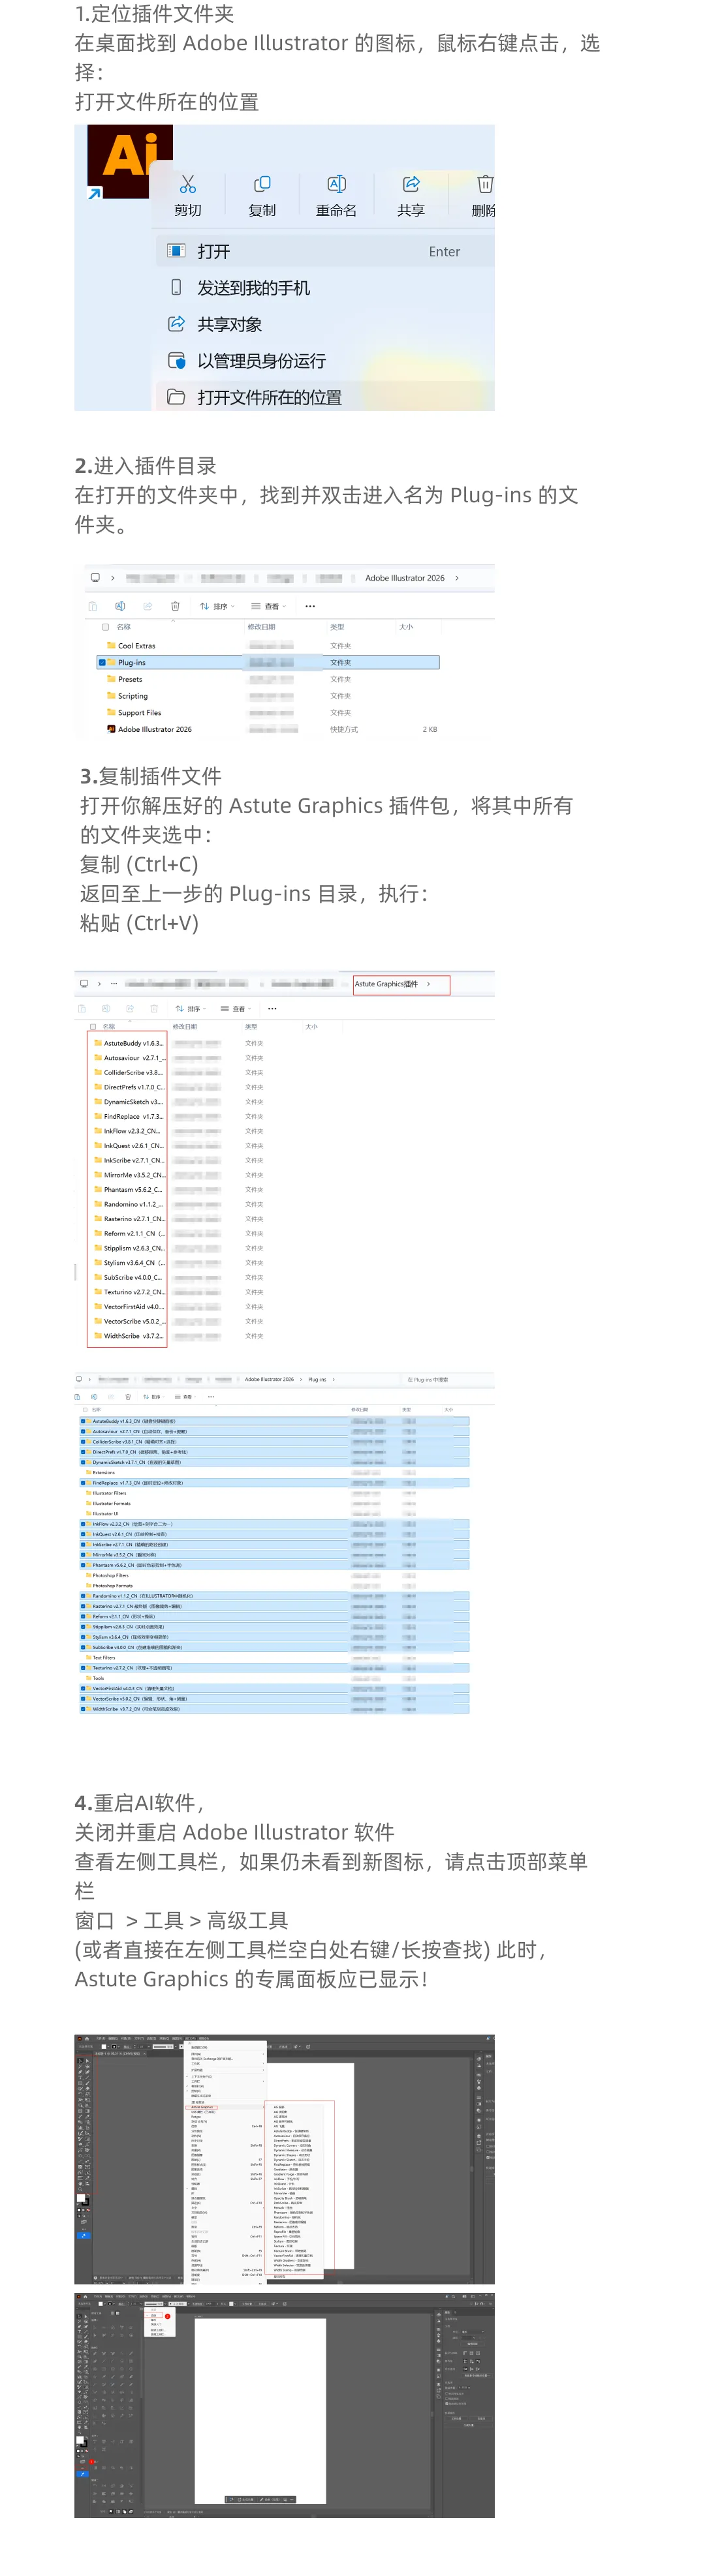Uncheck the Autosaviour v2.7.1_CN checkbox in the Plug-ins window
The width and height of the screenshot is (705, 2576).
(83, 1431)
